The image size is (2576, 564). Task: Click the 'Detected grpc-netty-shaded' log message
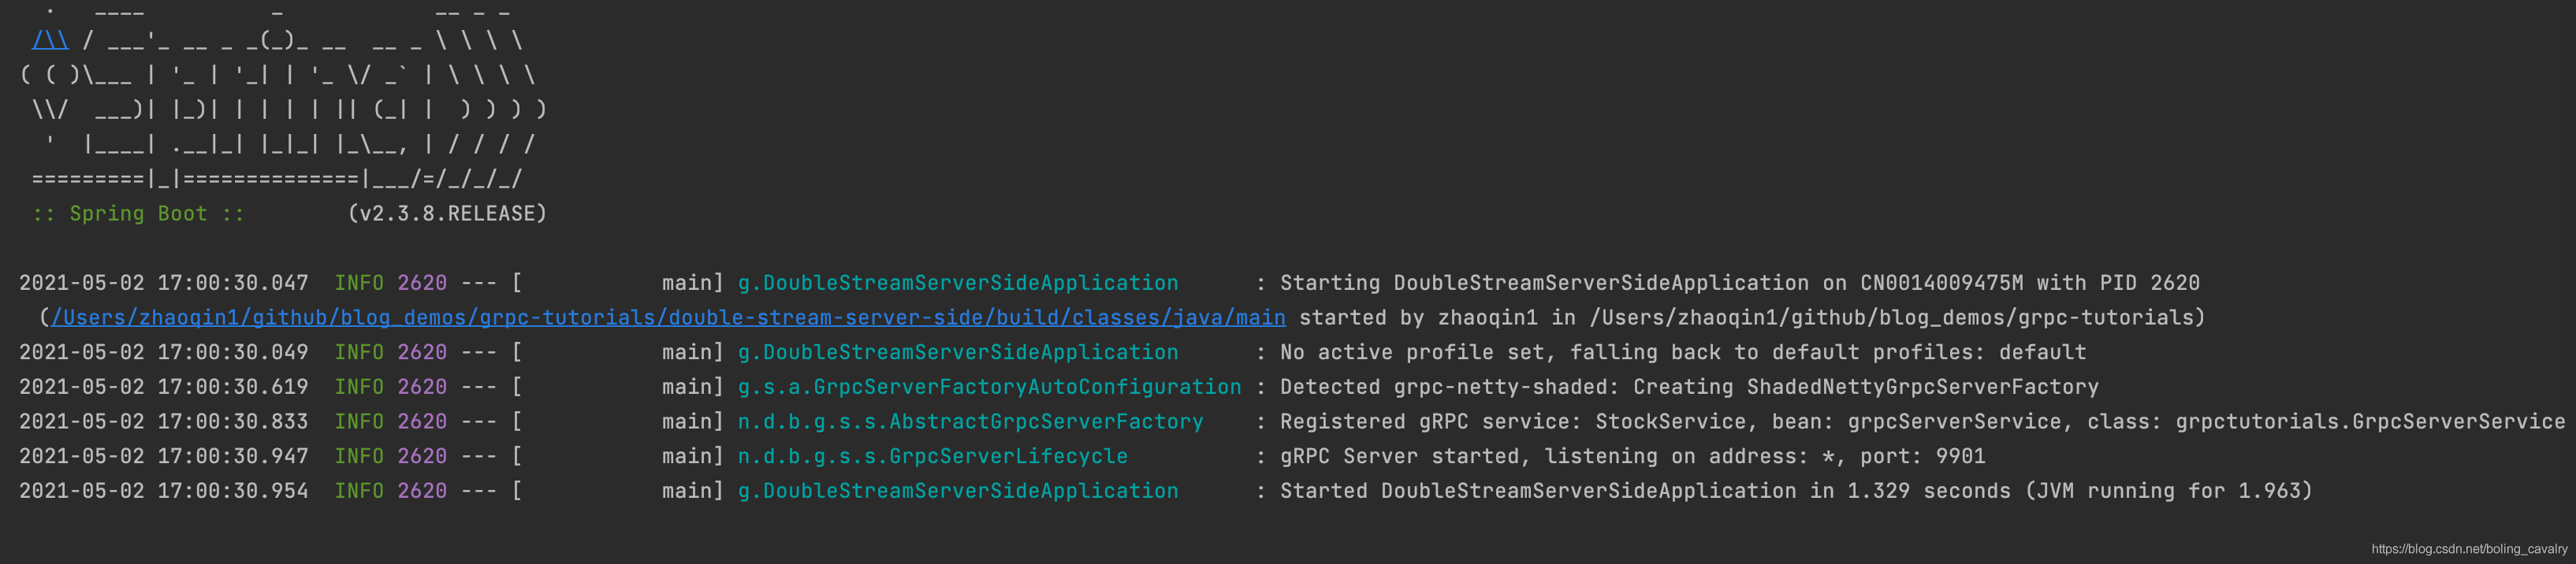click(x=1689, y=387)
